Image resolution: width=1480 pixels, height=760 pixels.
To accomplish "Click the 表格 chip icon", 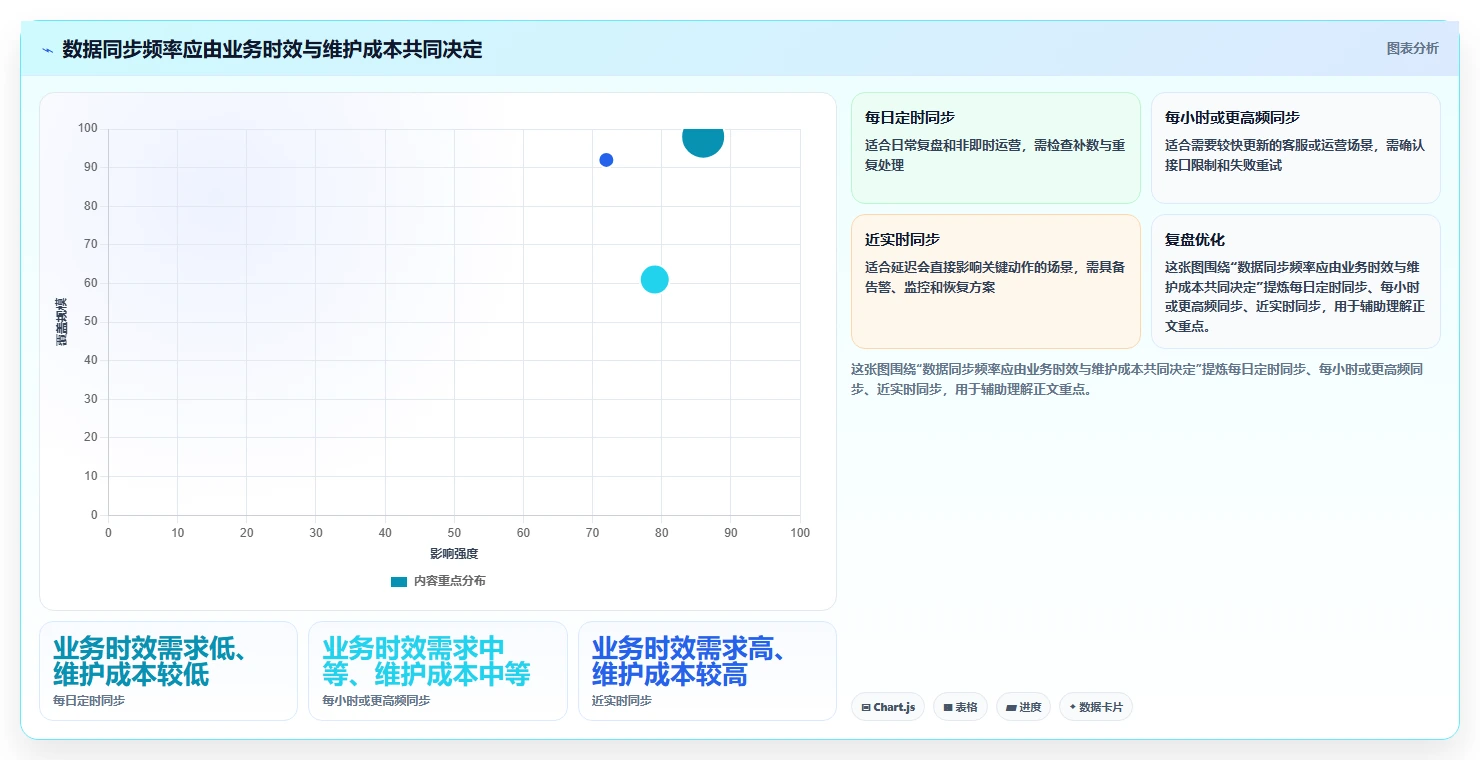I will click(x=948, y=707).
